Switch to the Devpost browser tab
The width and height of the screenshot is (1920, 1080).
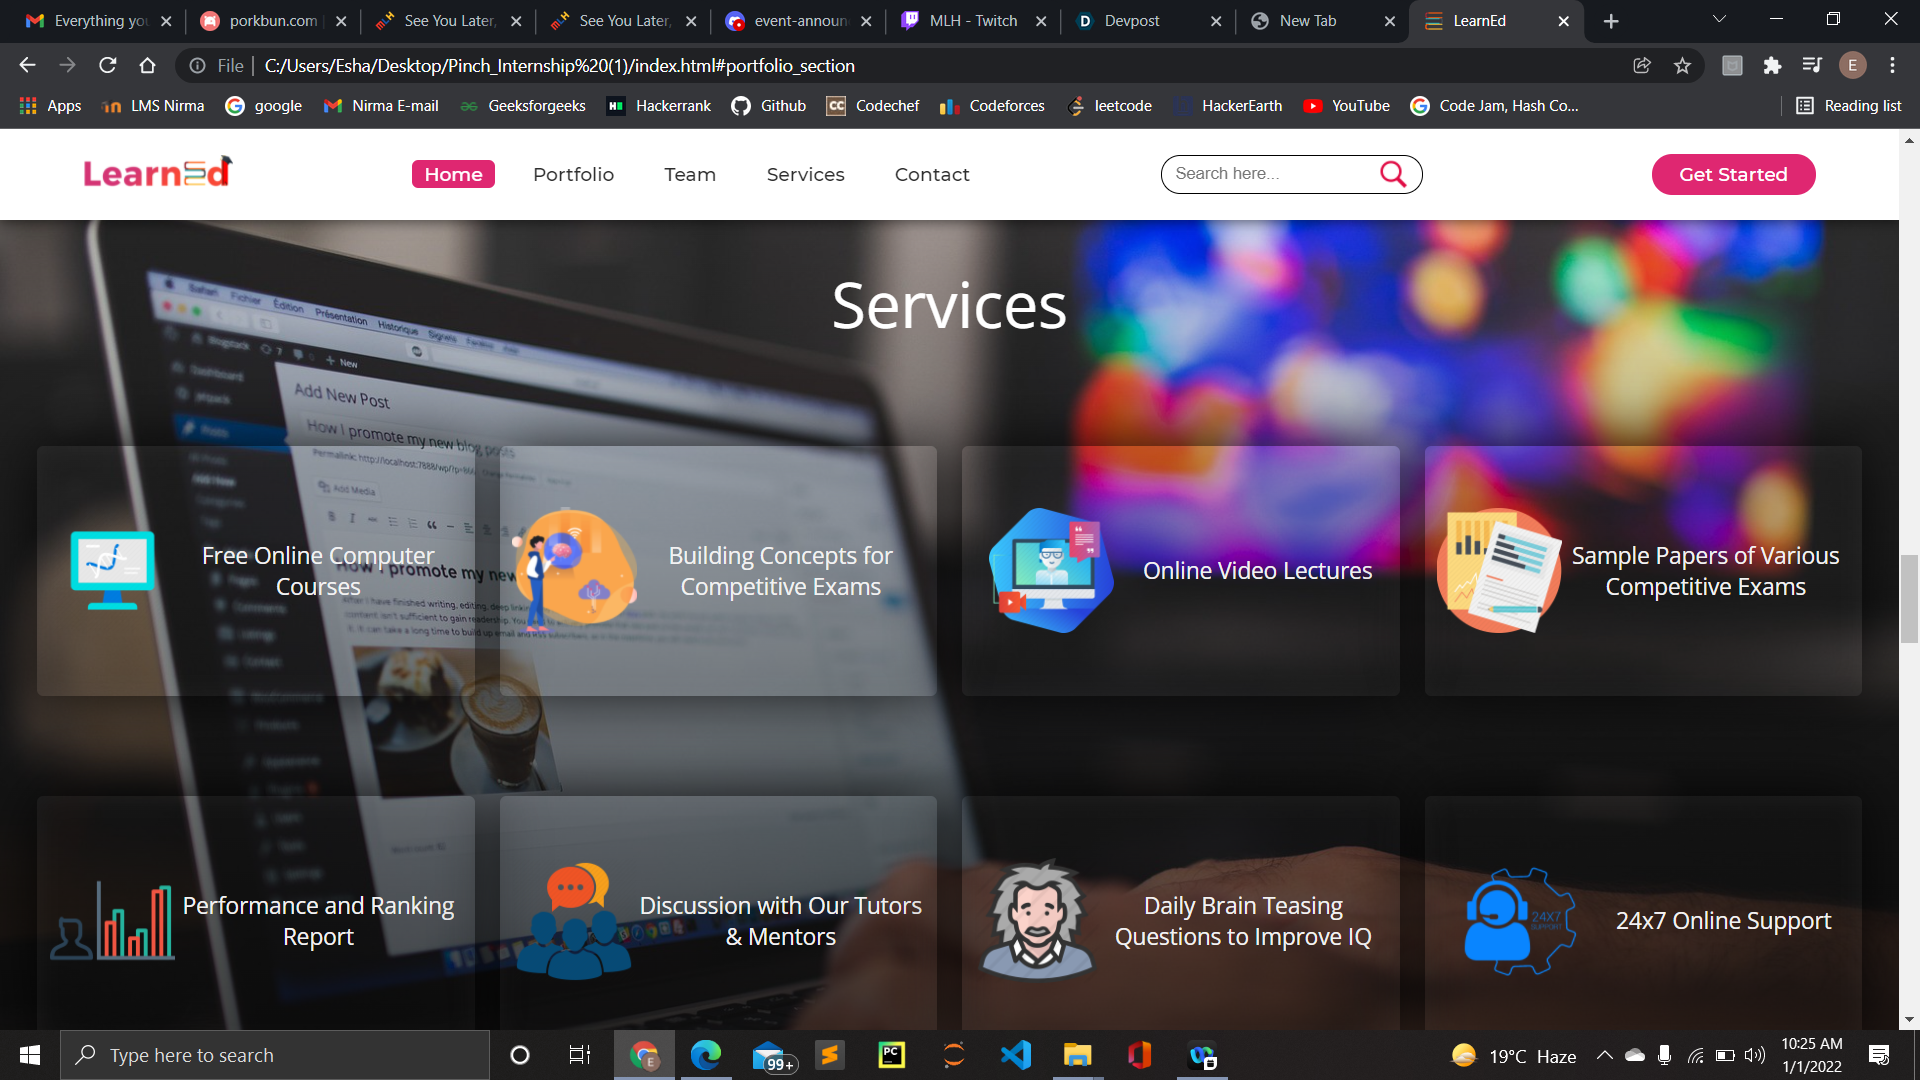[1131, 21]
